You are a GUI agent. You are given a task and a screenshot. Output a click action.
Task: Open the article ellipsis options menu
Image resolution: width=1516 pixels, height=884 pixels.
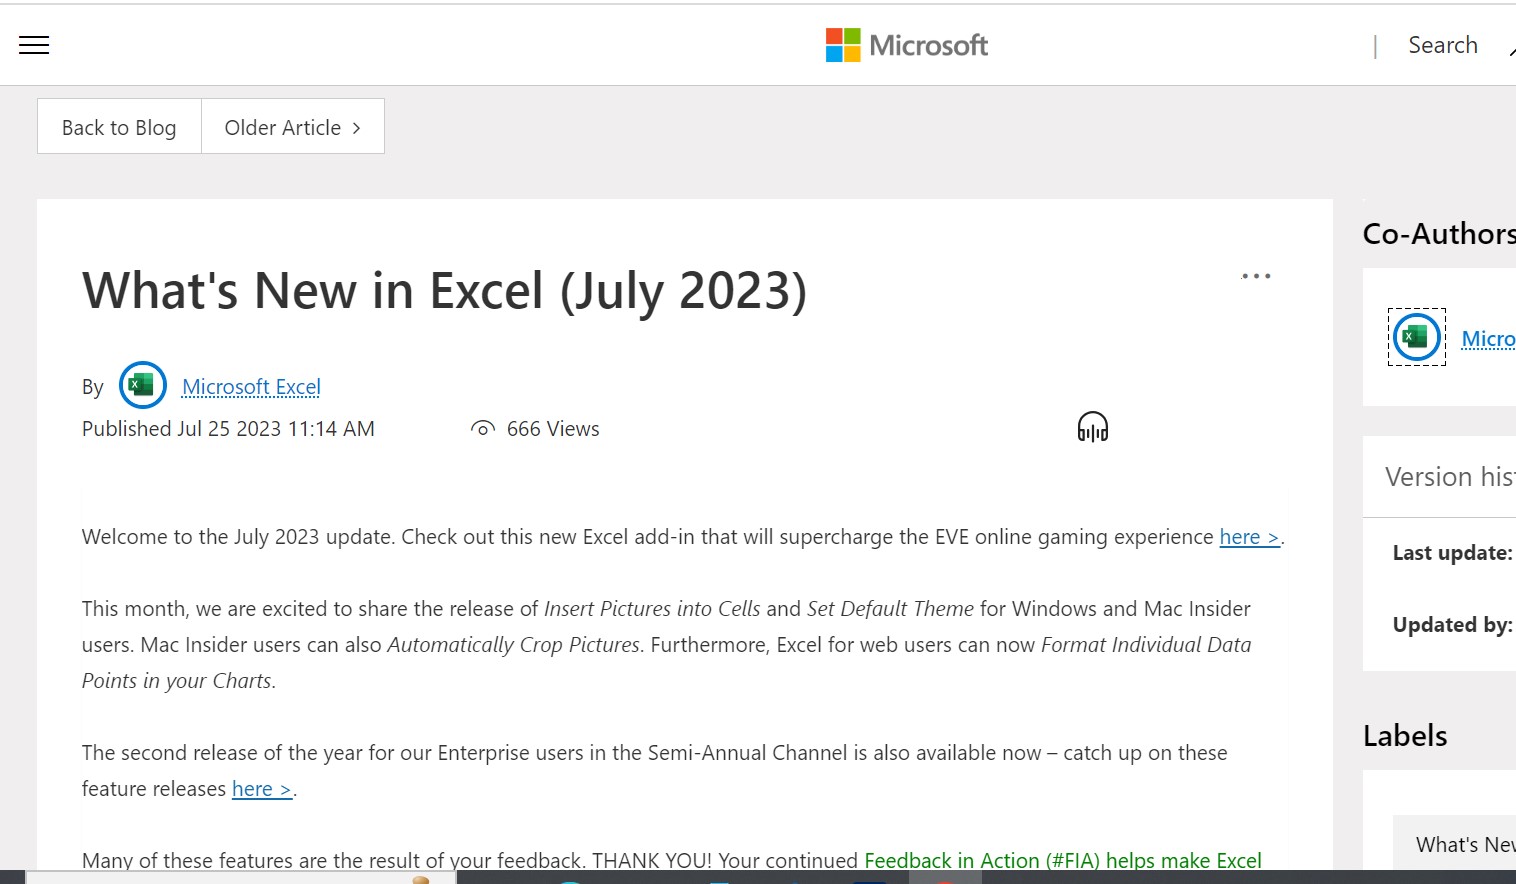(1256, 275)
